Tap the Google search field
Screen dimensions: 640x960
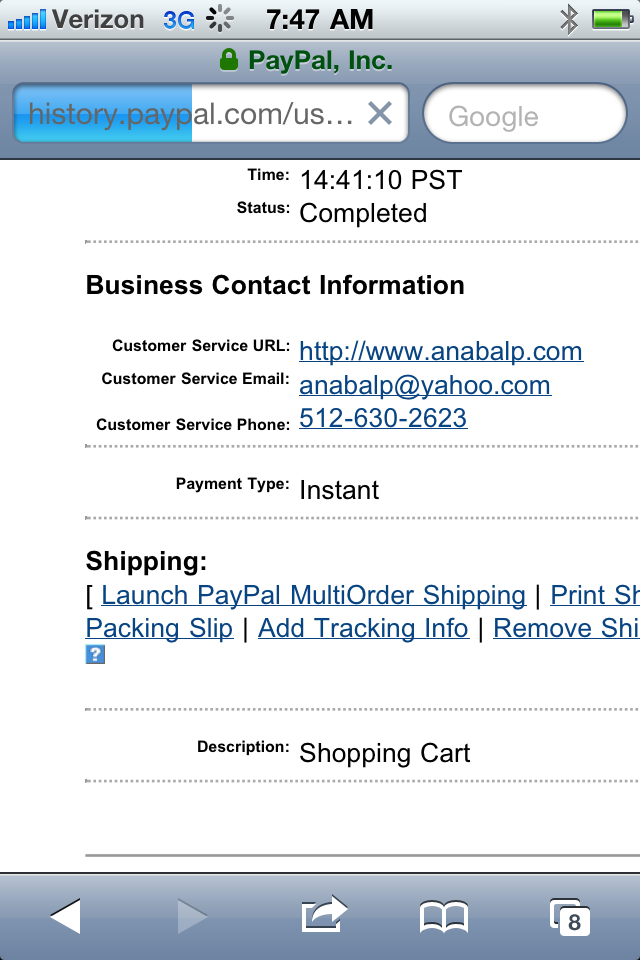click(x=524, y=116)
